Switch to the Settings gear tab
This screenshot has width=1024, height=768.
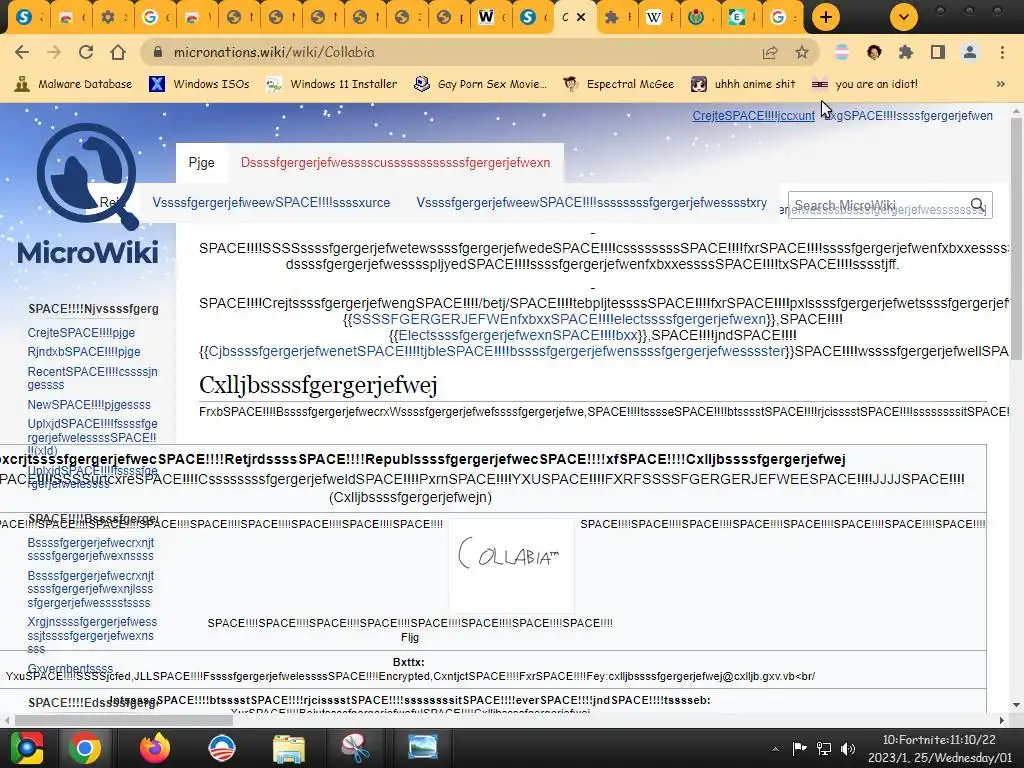(x=113, y=18)
